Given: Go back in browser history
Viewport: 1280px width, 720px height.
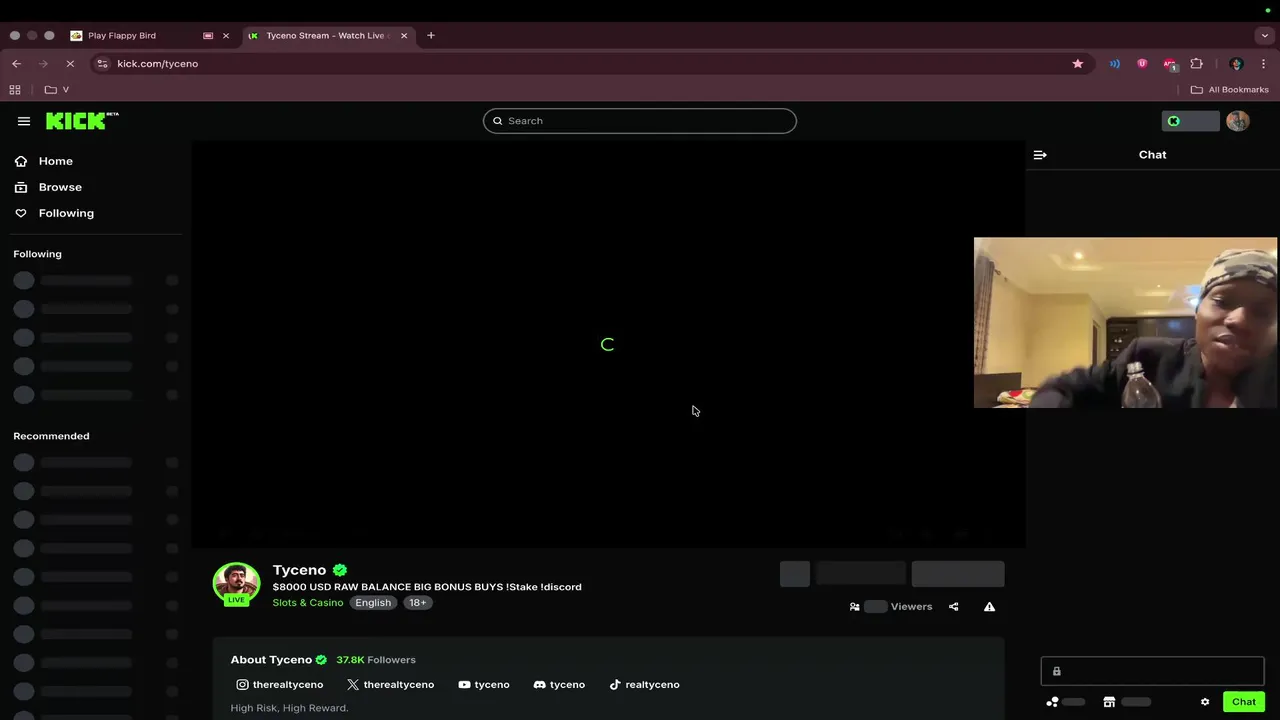Looking at the screenshot, I should point(16,63).
